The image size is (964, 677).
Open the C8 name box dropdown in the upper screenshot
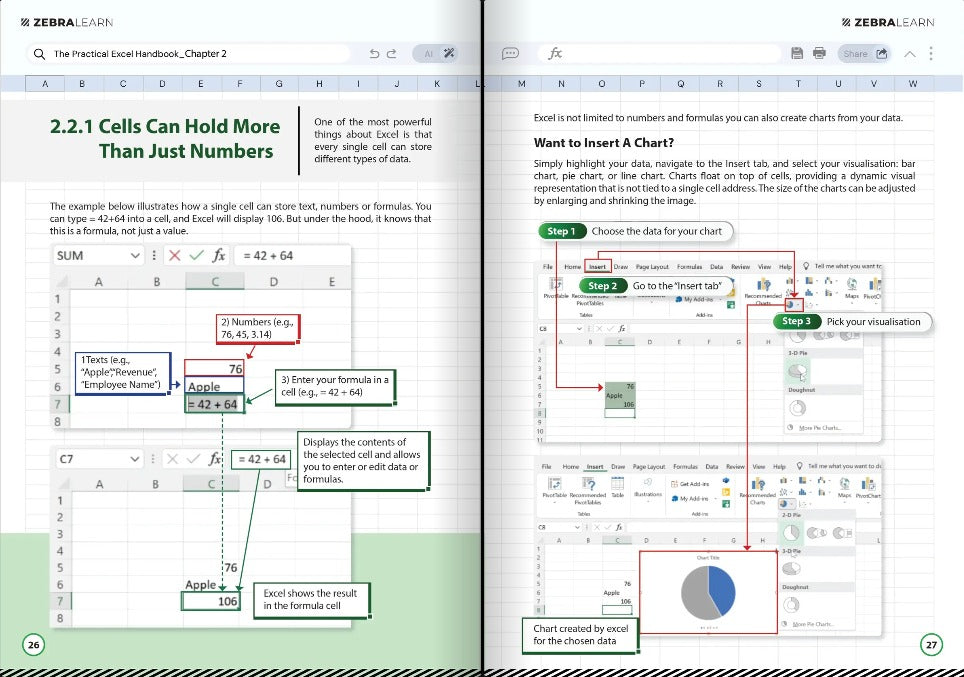pos(579,329)
